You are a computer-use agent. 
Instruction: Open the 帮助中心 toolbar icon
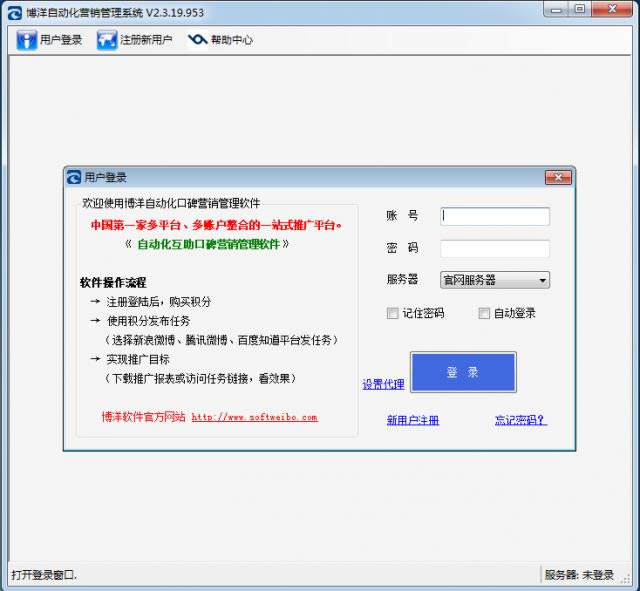pyautogui.click(x=198, y=40)
